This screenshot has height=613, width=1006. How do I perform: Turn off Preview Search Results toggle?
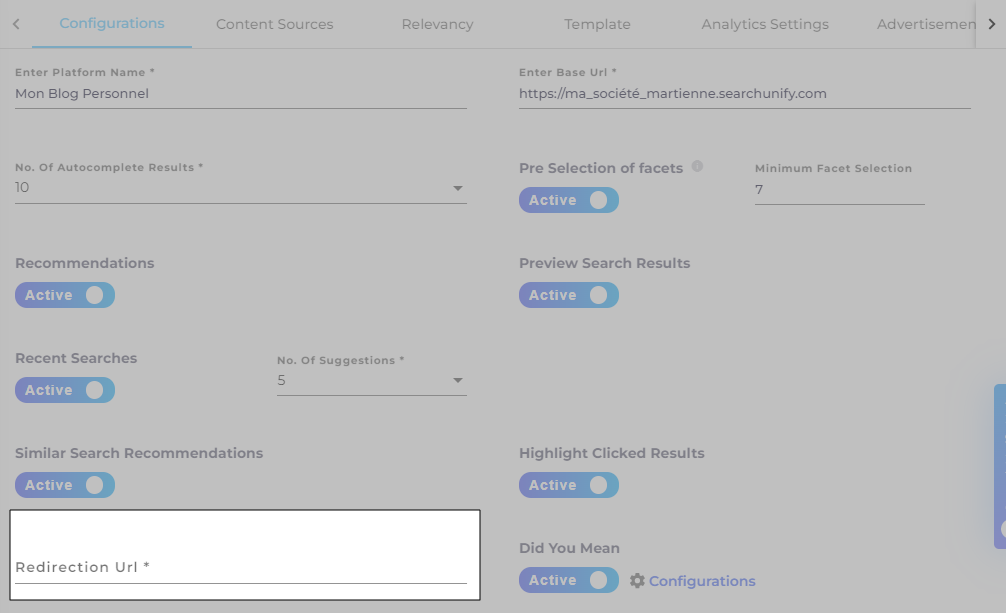(x=569, y=295)
